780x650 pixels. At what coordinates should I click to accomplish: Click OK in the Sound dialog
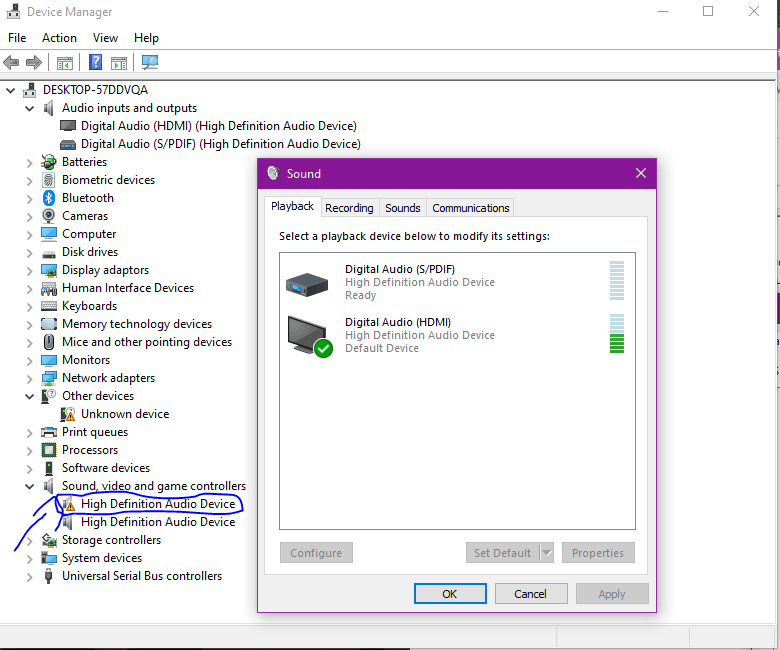pyautogui.click(x=450, y=593)
